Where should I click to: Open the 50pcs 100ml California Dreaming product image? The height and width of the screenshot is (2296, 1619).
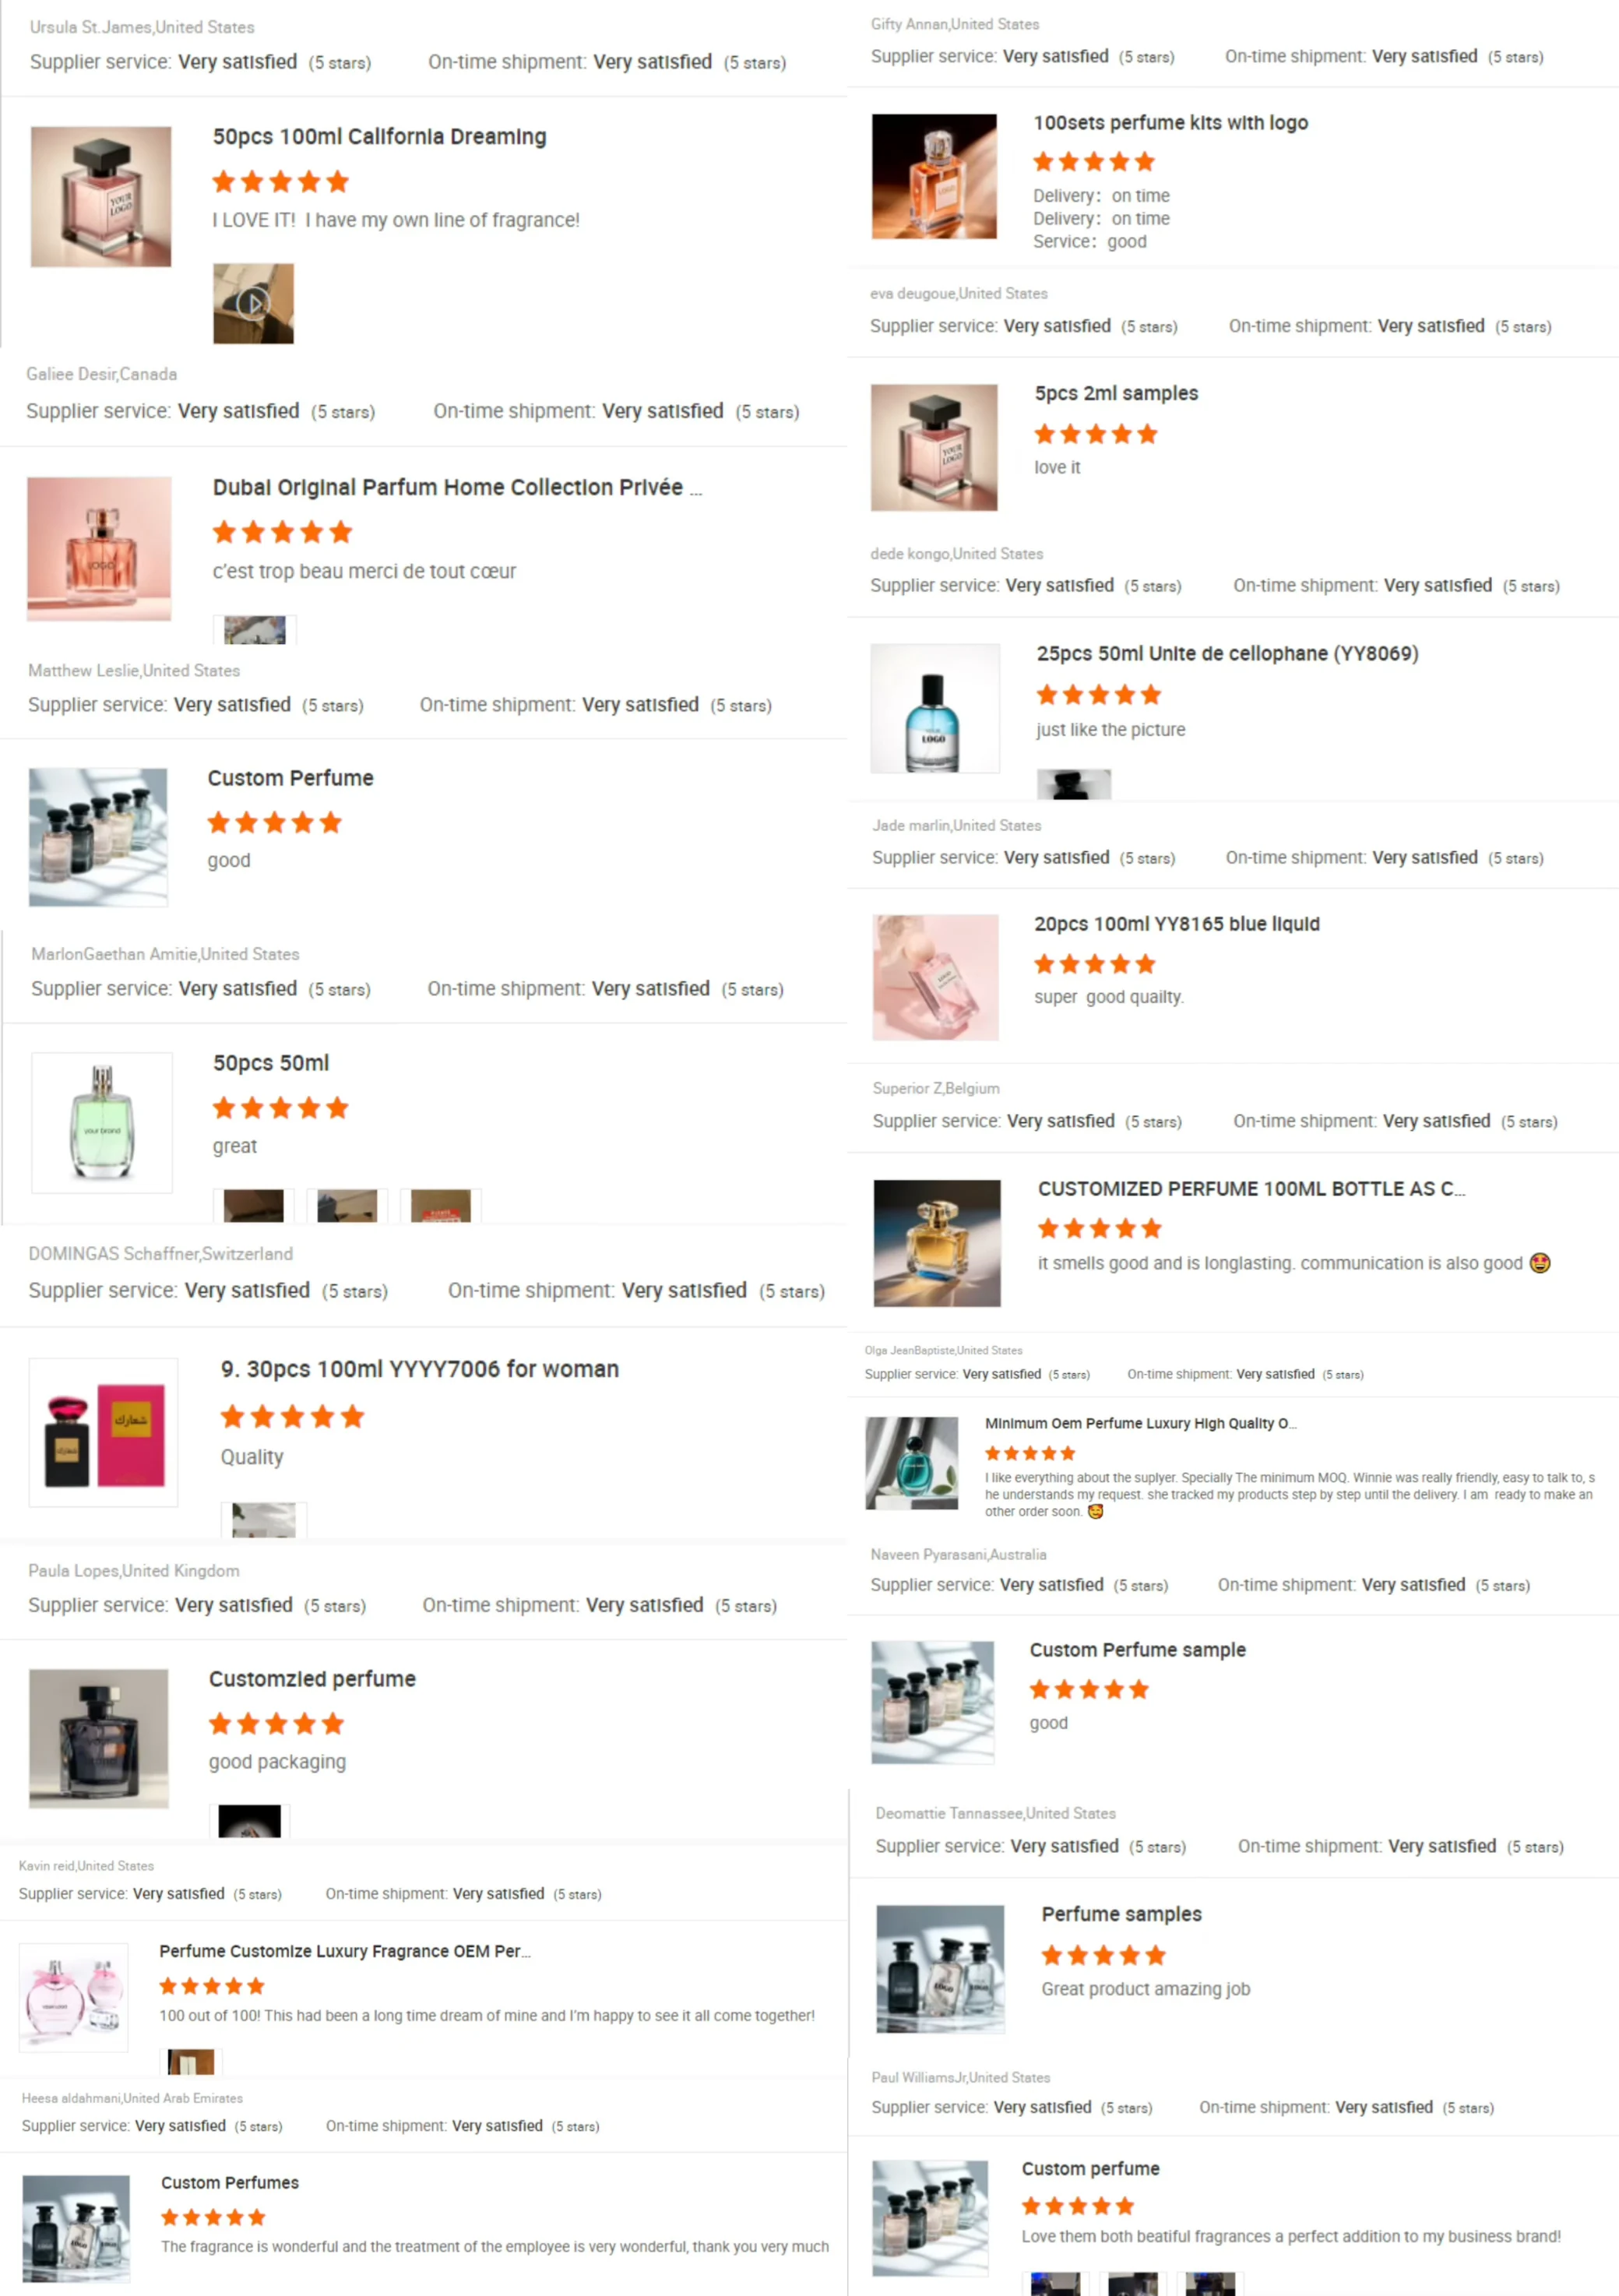pos(101,196)
